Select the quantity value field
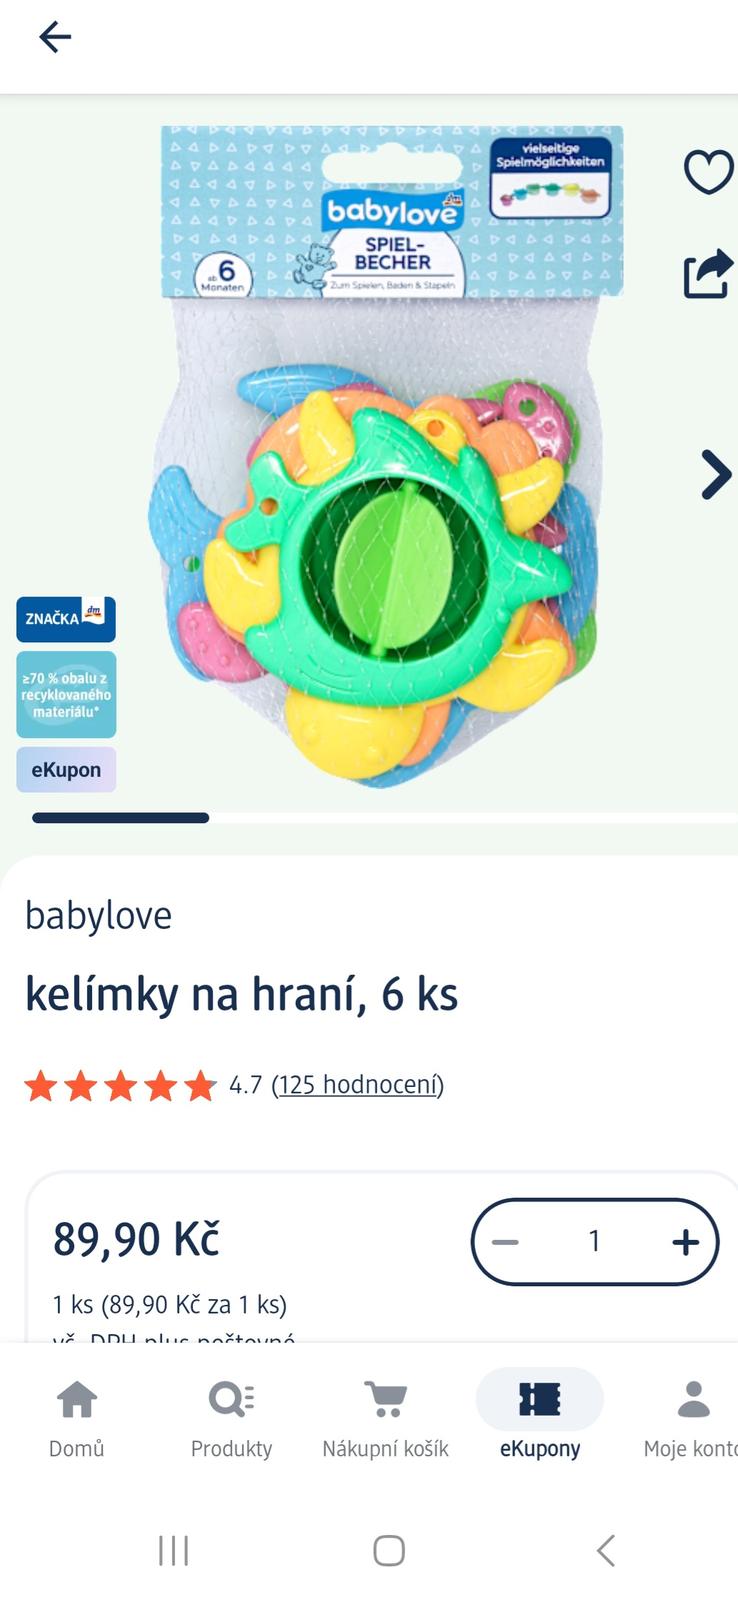Screen dimensions: 738x1600 (595, 1242)
